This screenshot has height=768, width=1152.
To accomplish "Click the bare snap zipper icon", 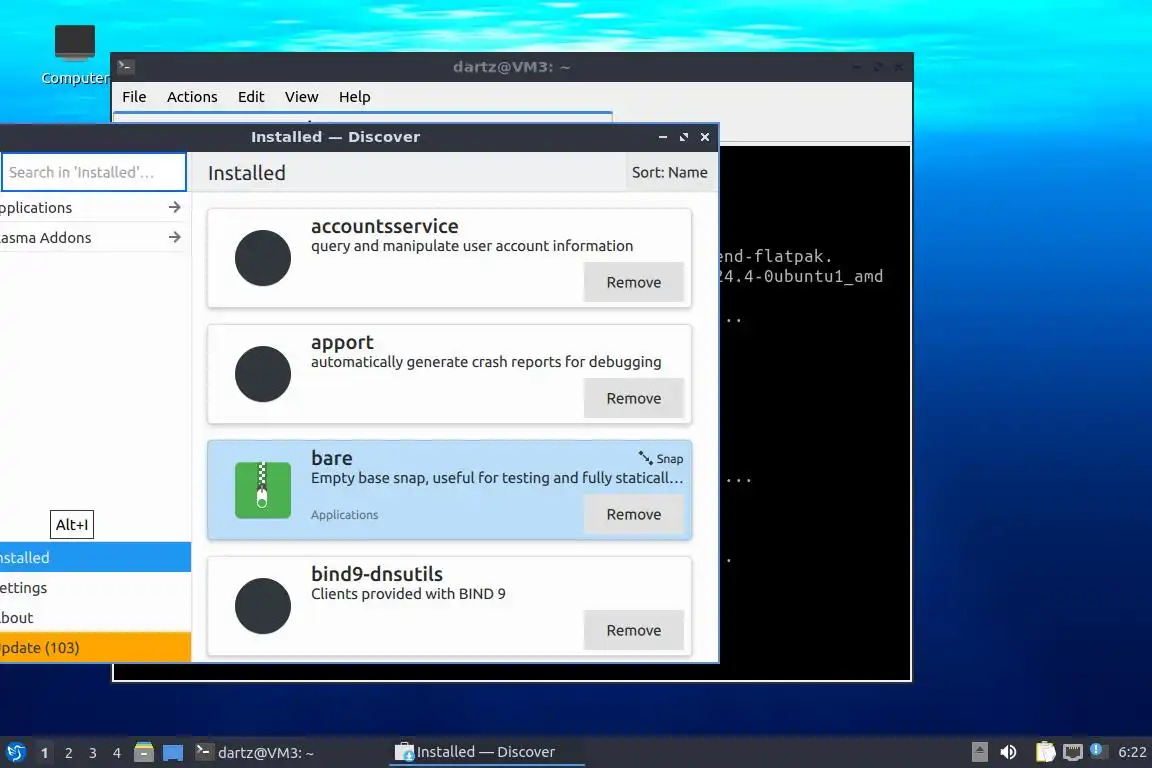I will pyautogui.click(x=263, y=490).
